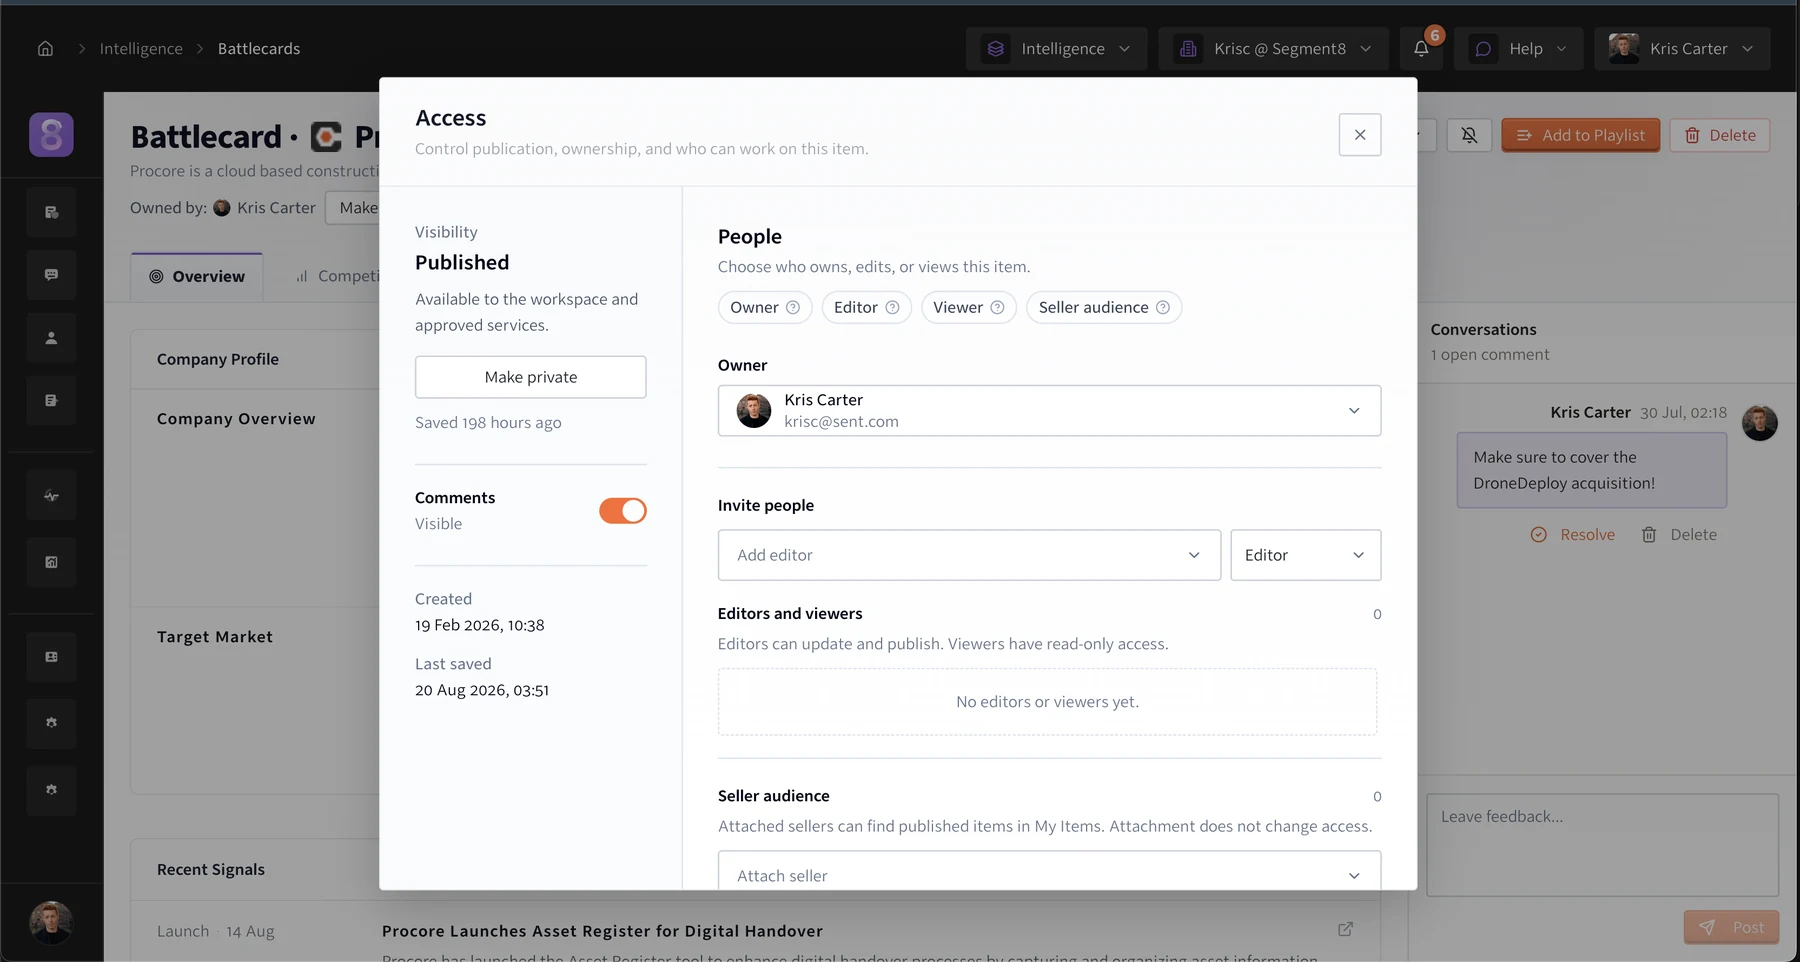1800x962 pixels.
Task: Open the Editor role dropdown
Action: click(x=1306, y=555)
